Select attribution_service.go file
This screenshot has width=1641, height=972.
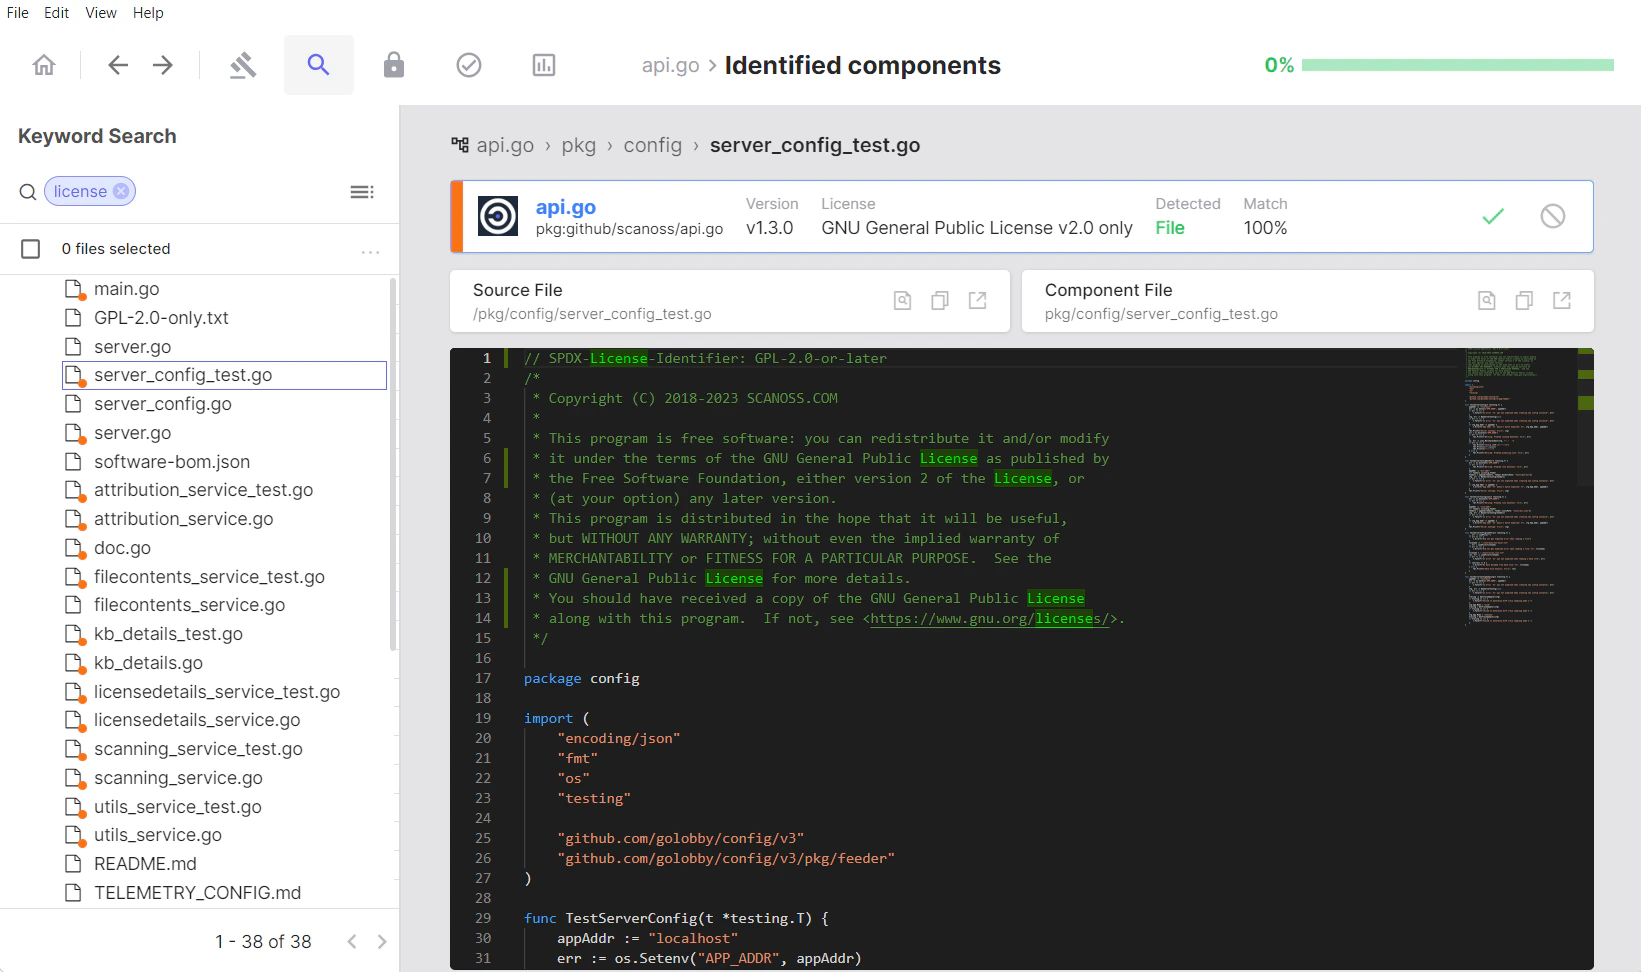pyautogui.click(x=183, y=519)
